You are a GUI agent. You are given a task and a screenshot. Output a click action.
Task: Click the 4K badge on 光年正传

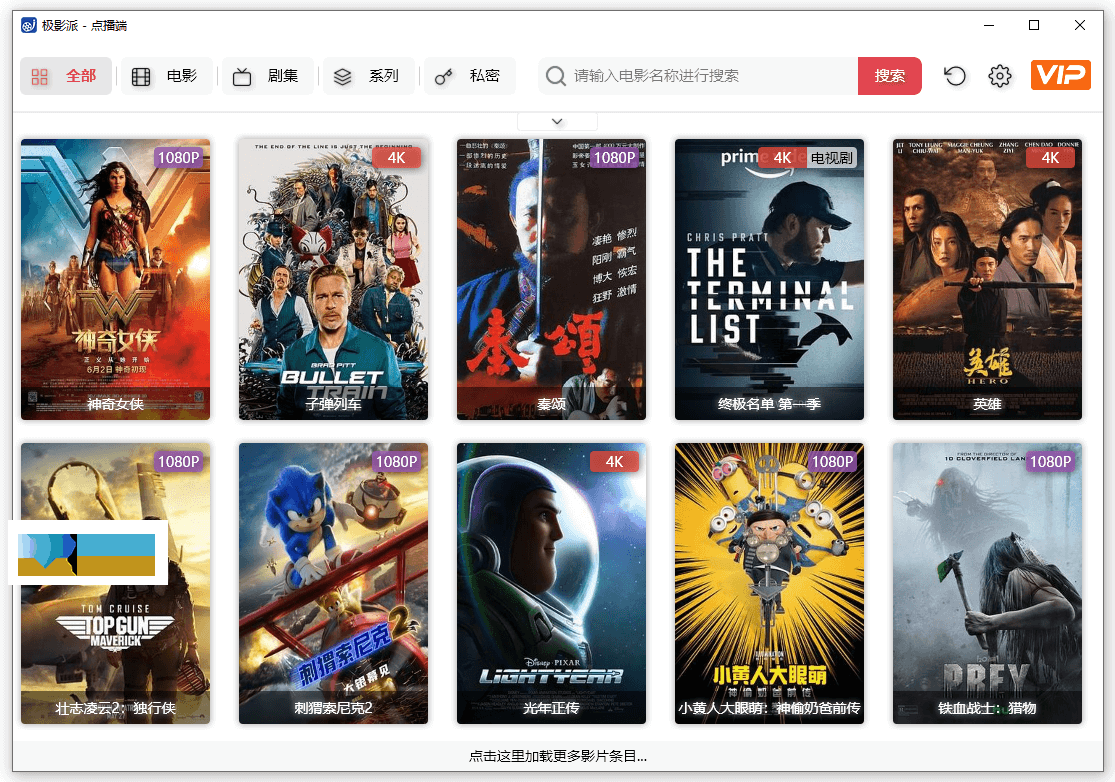coord(614,462)
